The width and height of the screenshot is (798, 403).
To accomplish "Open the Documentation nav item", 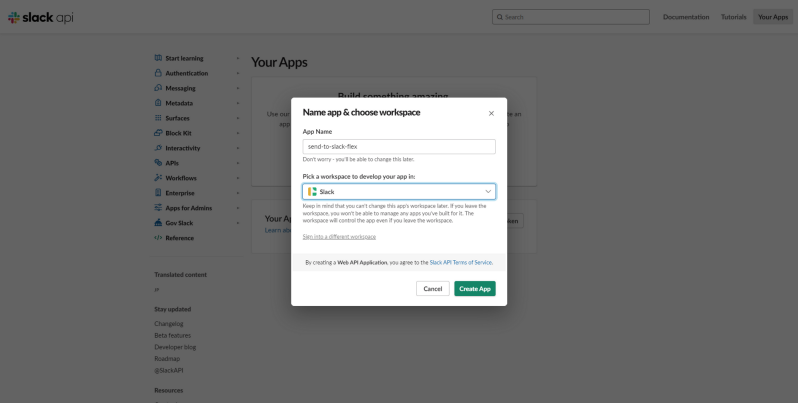I will tap(686, 17).
